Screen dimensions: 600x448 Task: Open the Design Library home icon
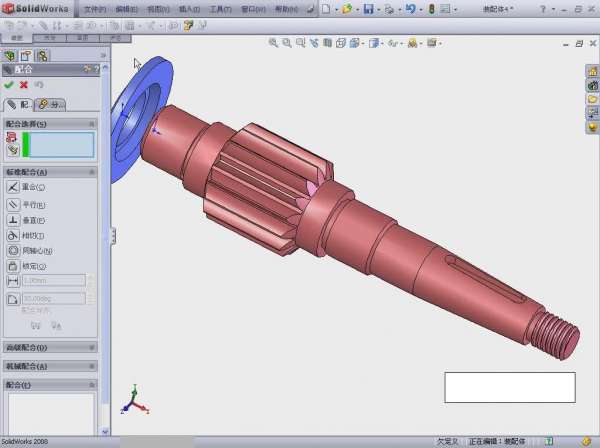click(593, 71)
